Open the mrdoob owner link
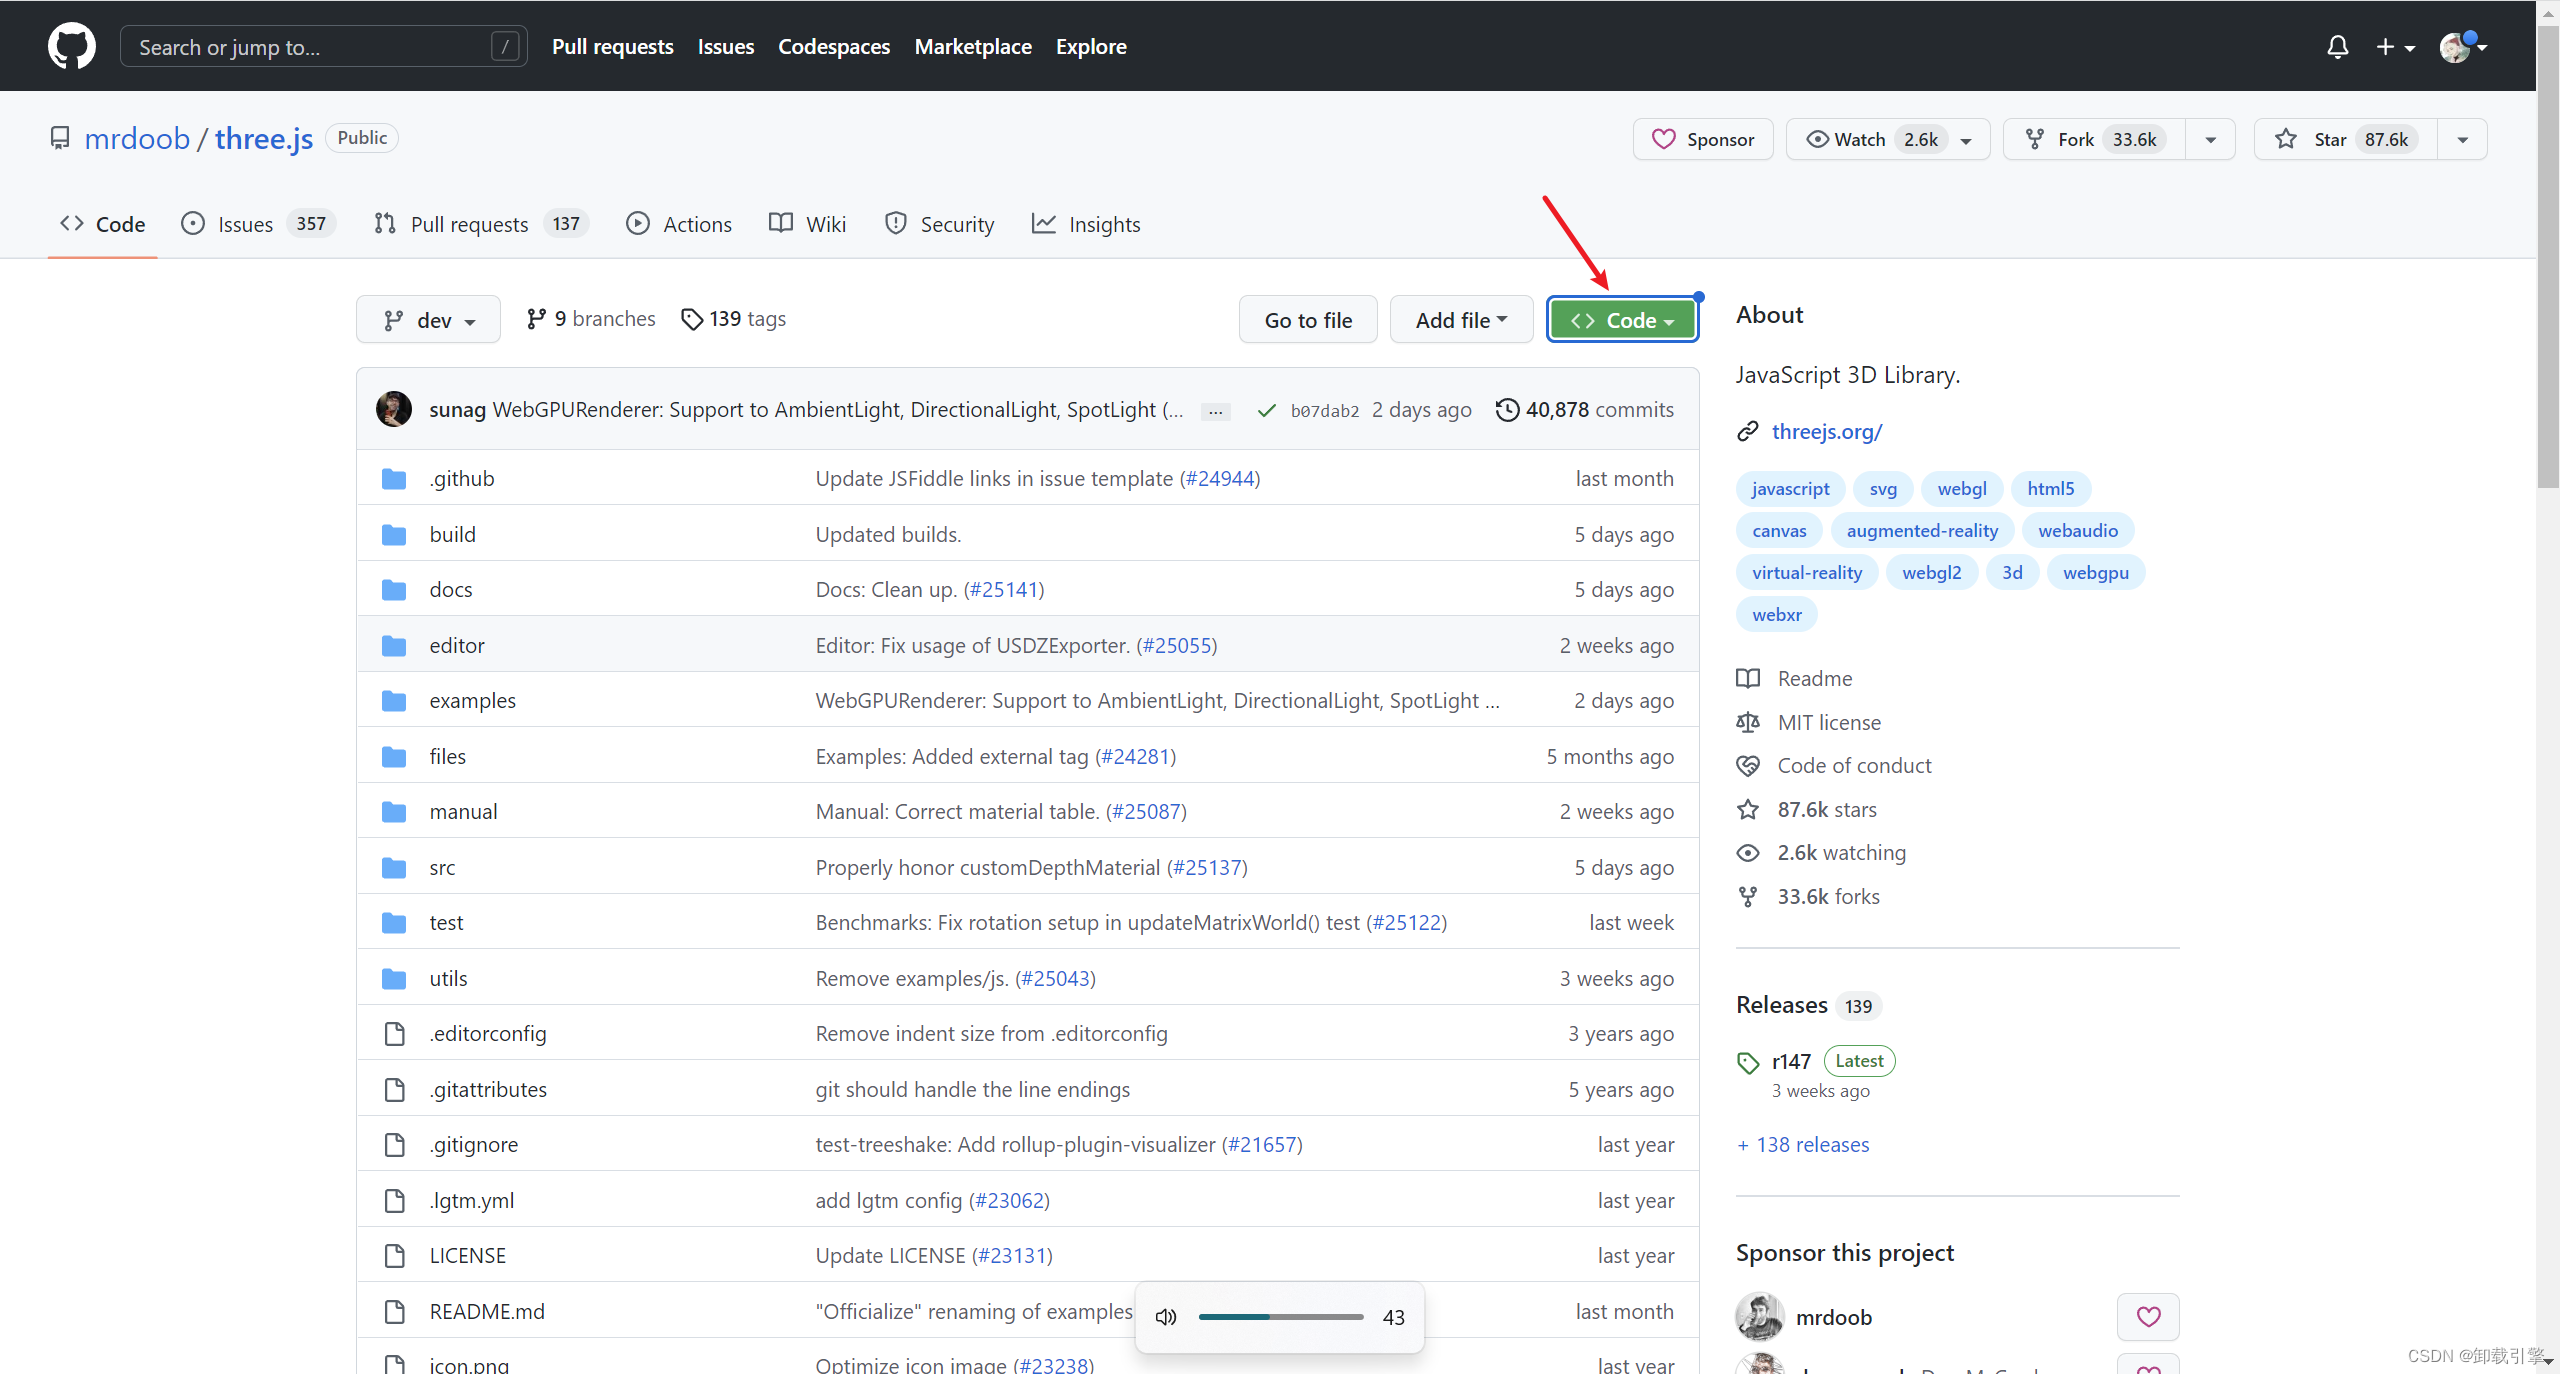2560x1374 pixels. tap(137, 138)
